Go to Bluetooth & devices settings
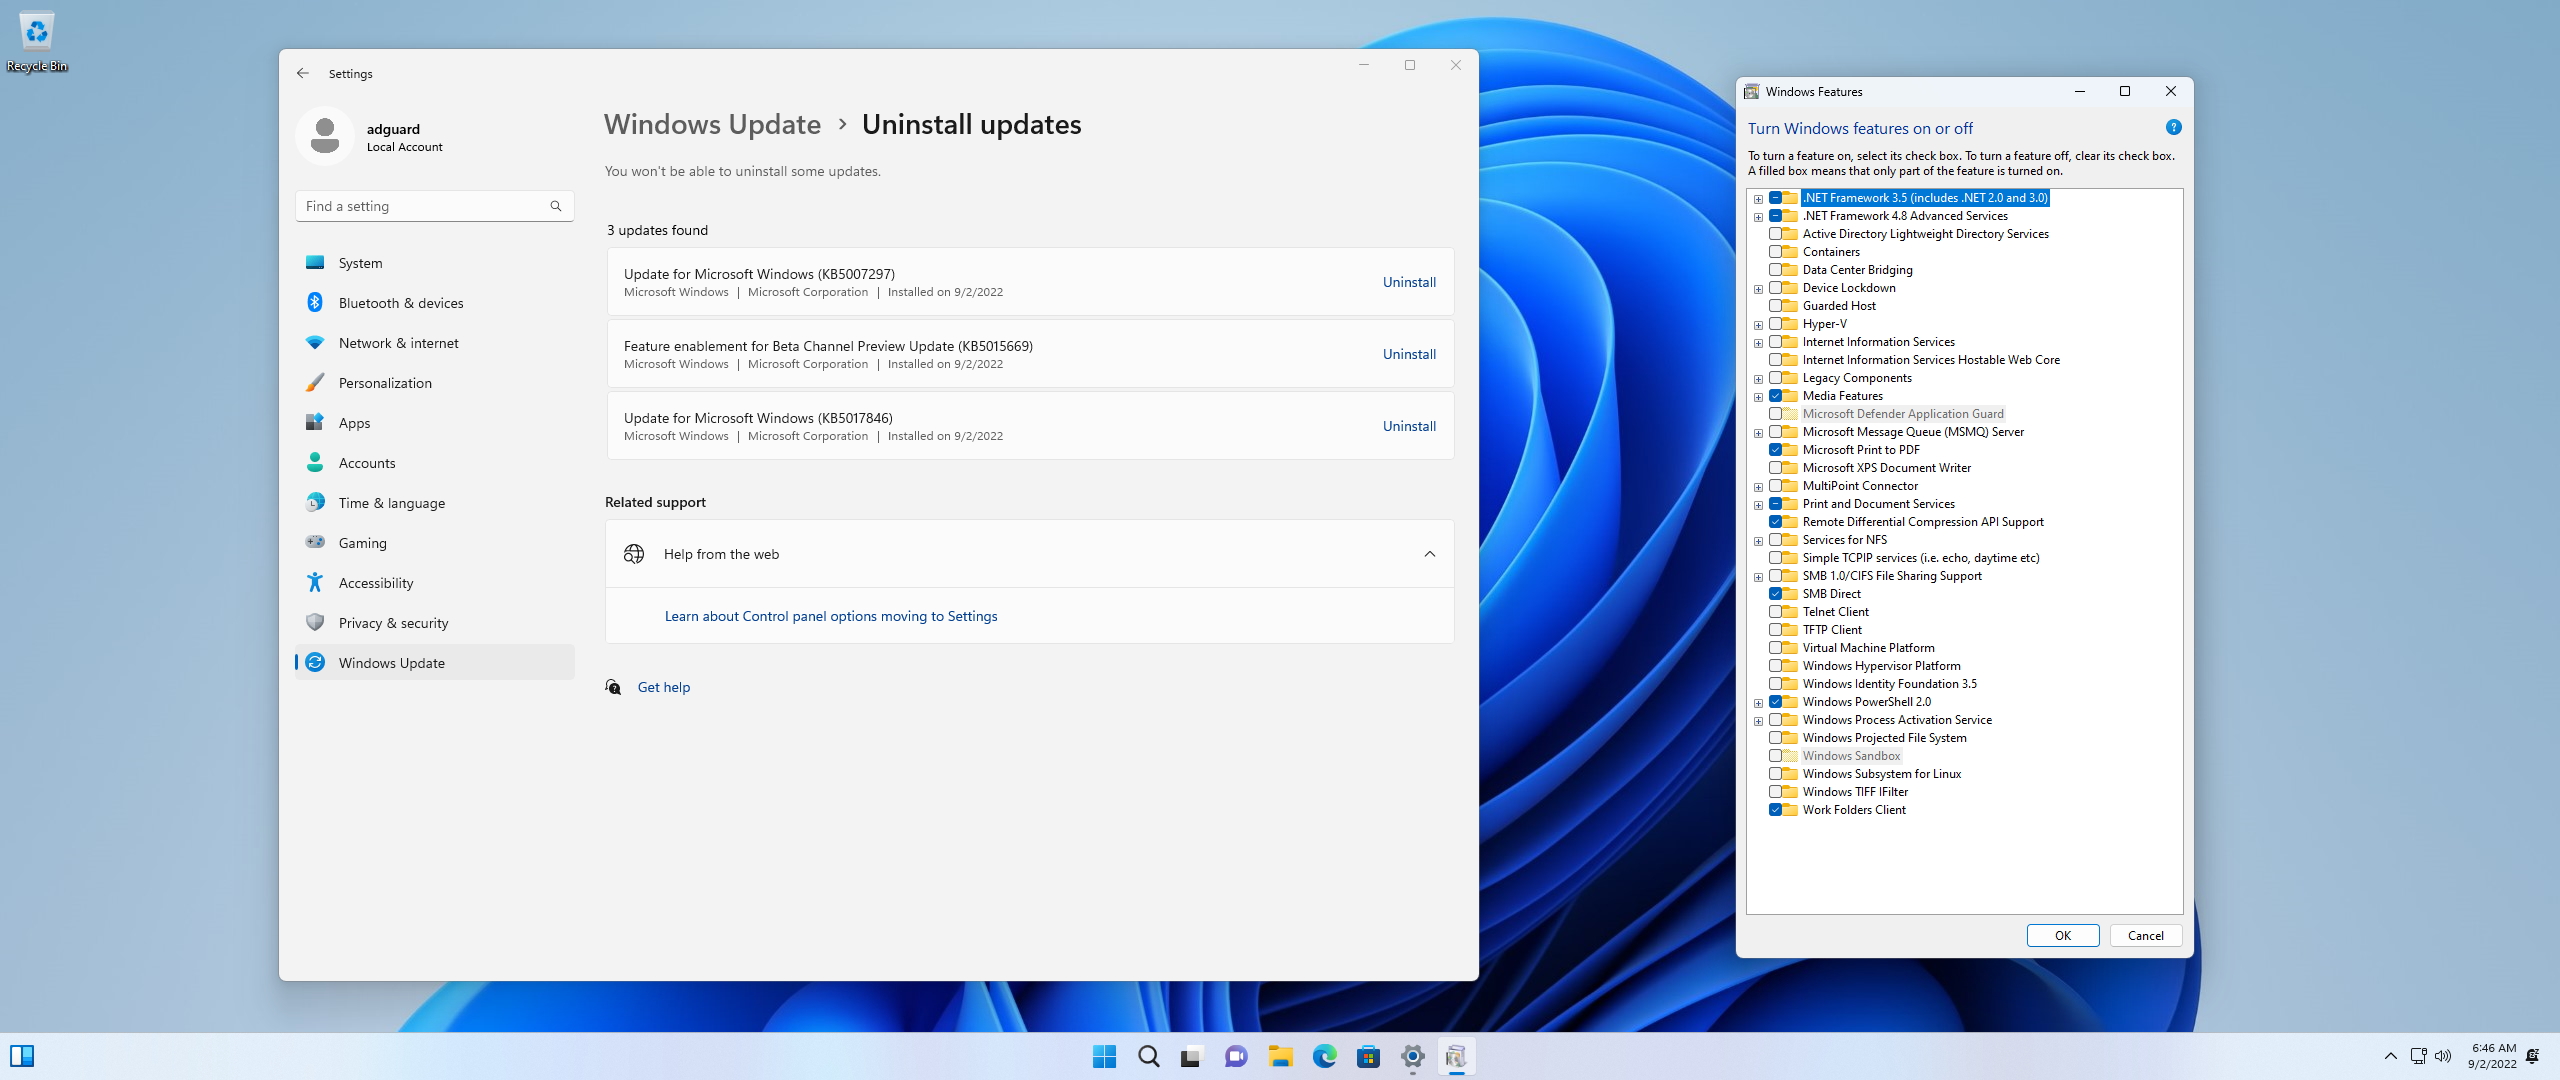This screenshot has width=2560, height=1080. tap(435, 303)
